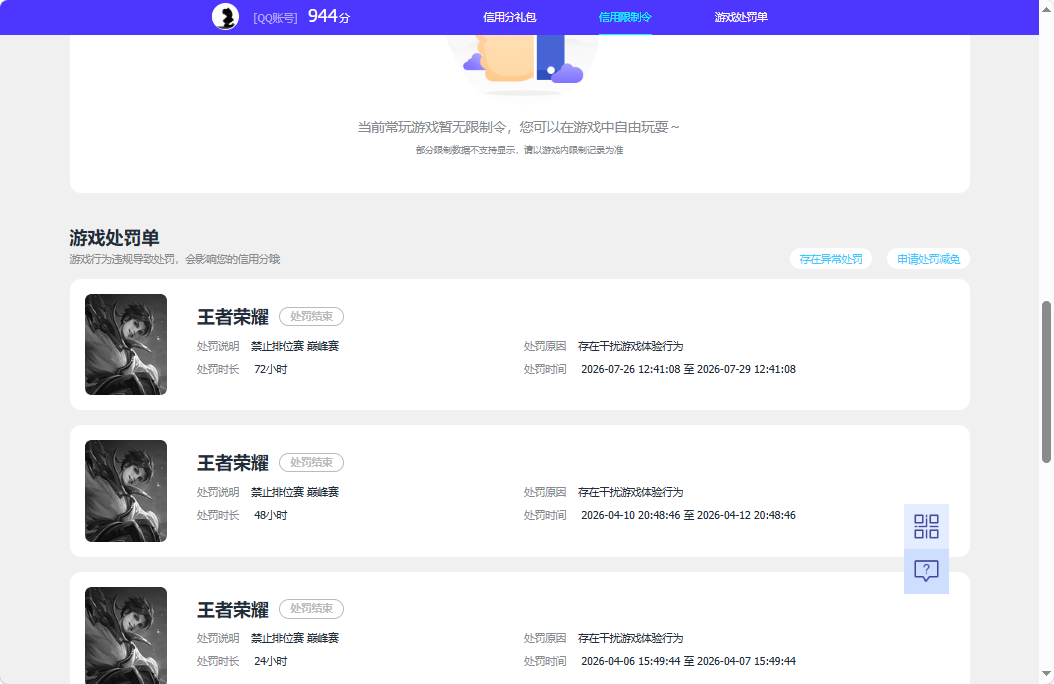Screen dimensions: 1054x684
Task: Click the 部分限制数据不支持显示 note
Action: 519,150
